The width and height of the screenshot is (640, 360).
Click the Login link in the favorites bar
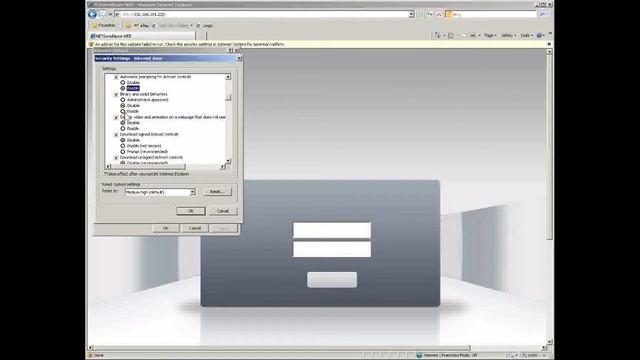pyautogui.click(x=205, y=26)
